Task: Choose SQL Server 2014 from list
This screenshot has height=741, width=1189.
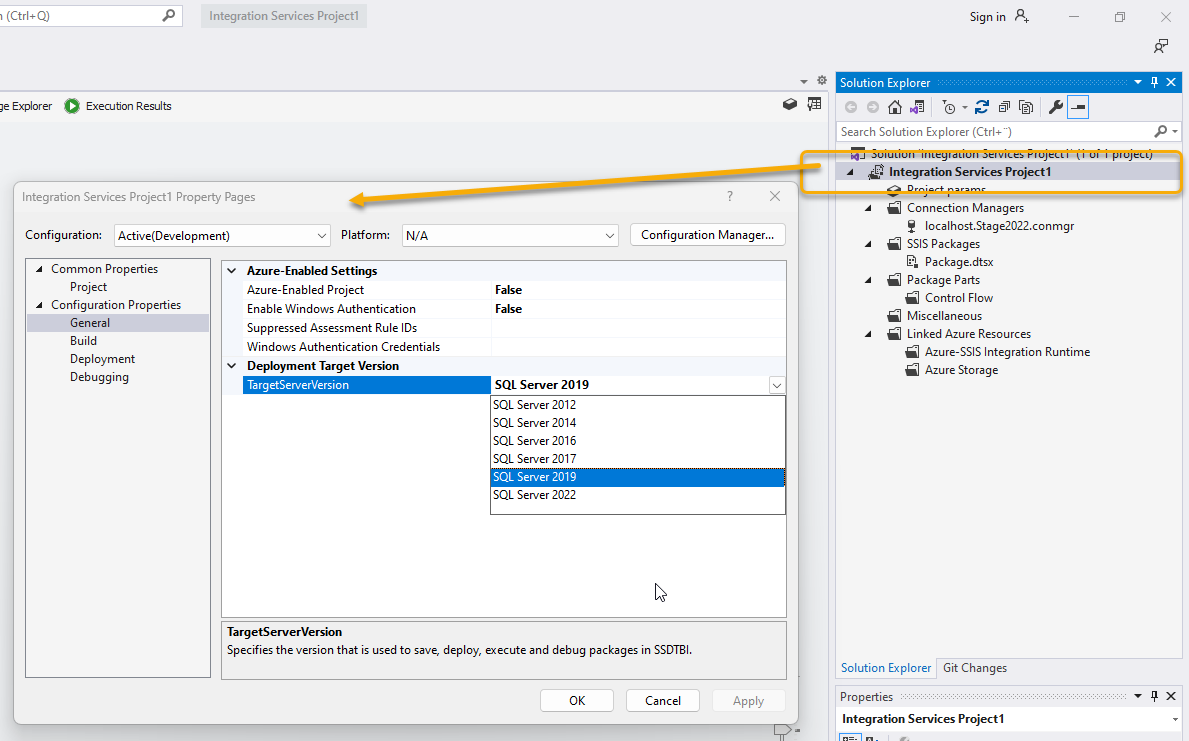Action: tap(638, 423)
